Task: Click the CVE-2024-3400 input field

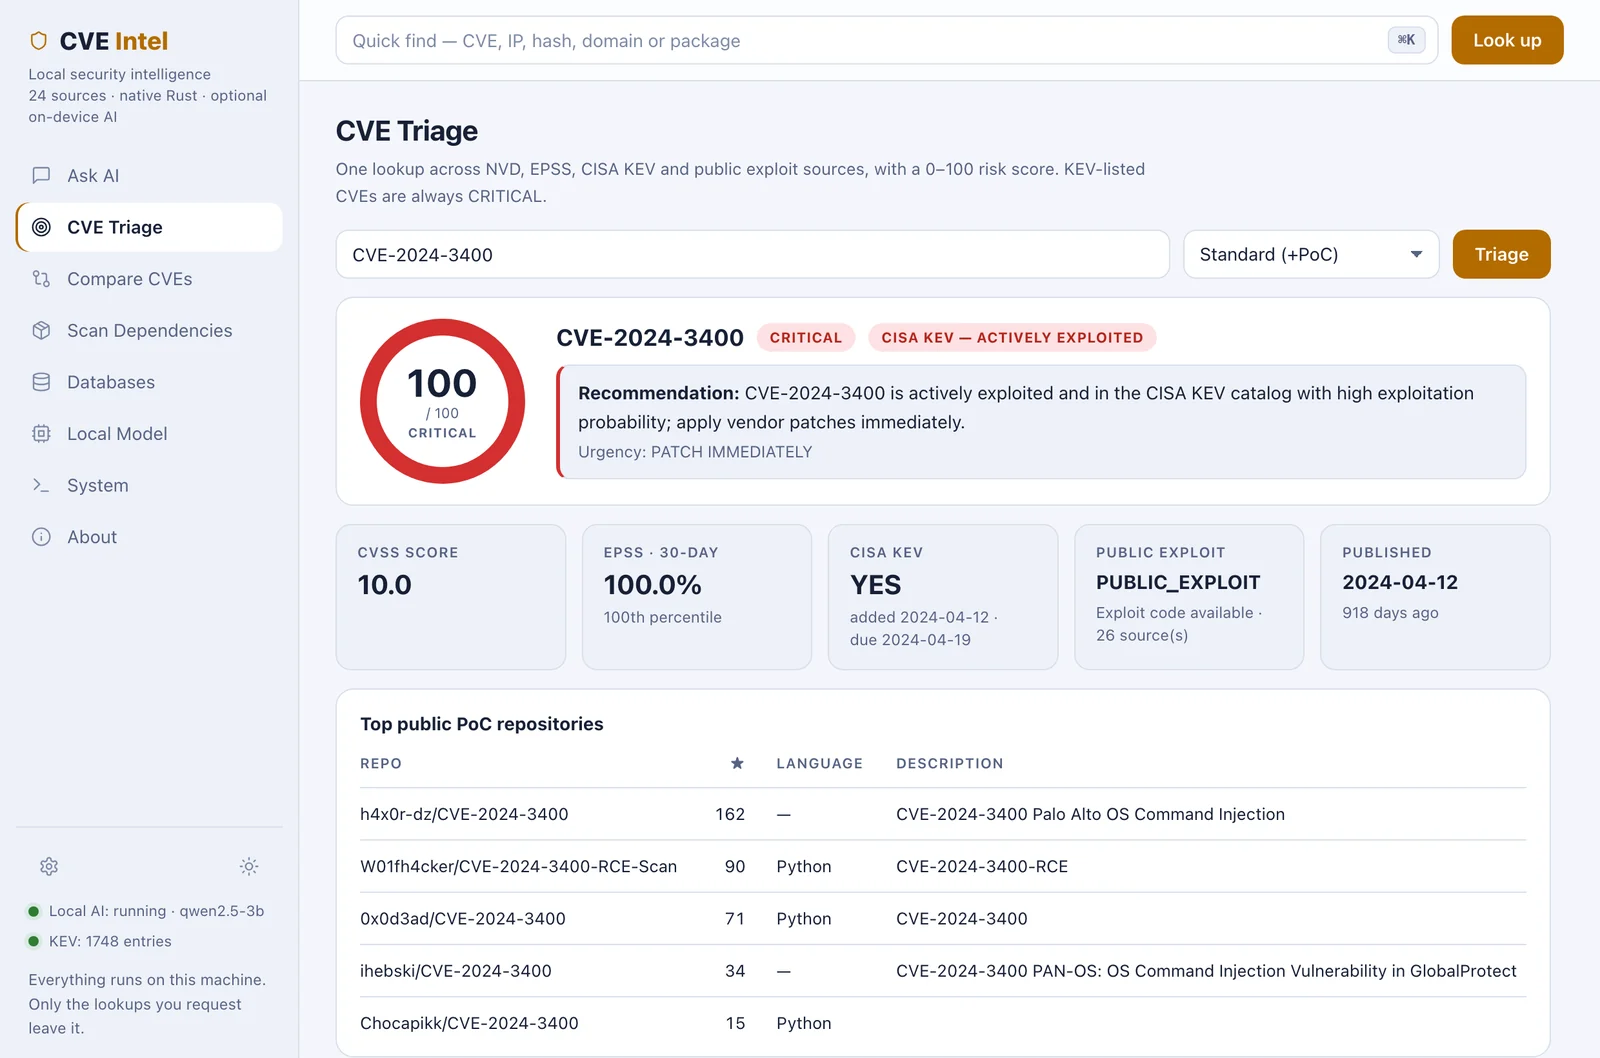Action: [752, 254]
